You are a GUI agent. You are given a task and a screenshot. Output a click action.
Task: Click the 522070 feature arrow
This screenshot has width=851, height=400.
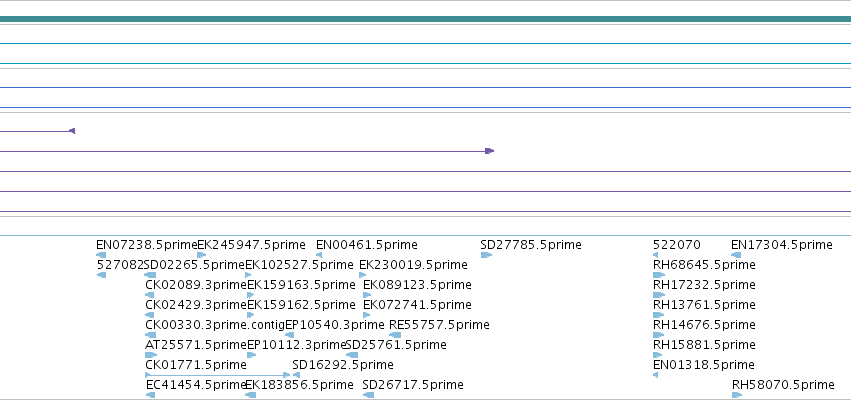coord(655,255)
